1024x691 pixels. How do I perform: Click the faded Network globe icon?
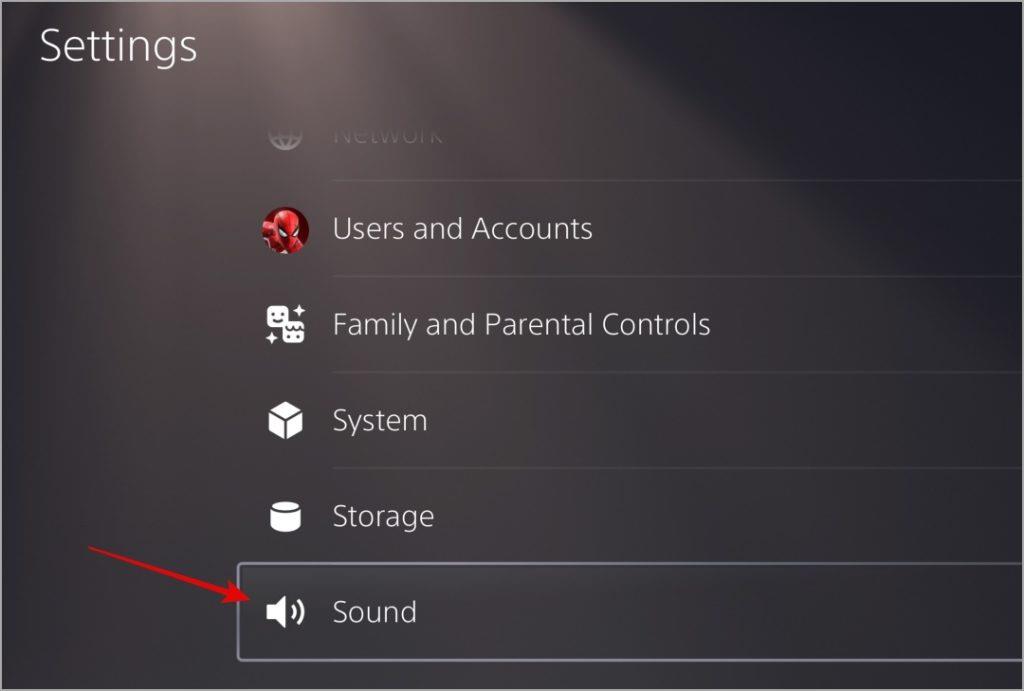[285, 138]
